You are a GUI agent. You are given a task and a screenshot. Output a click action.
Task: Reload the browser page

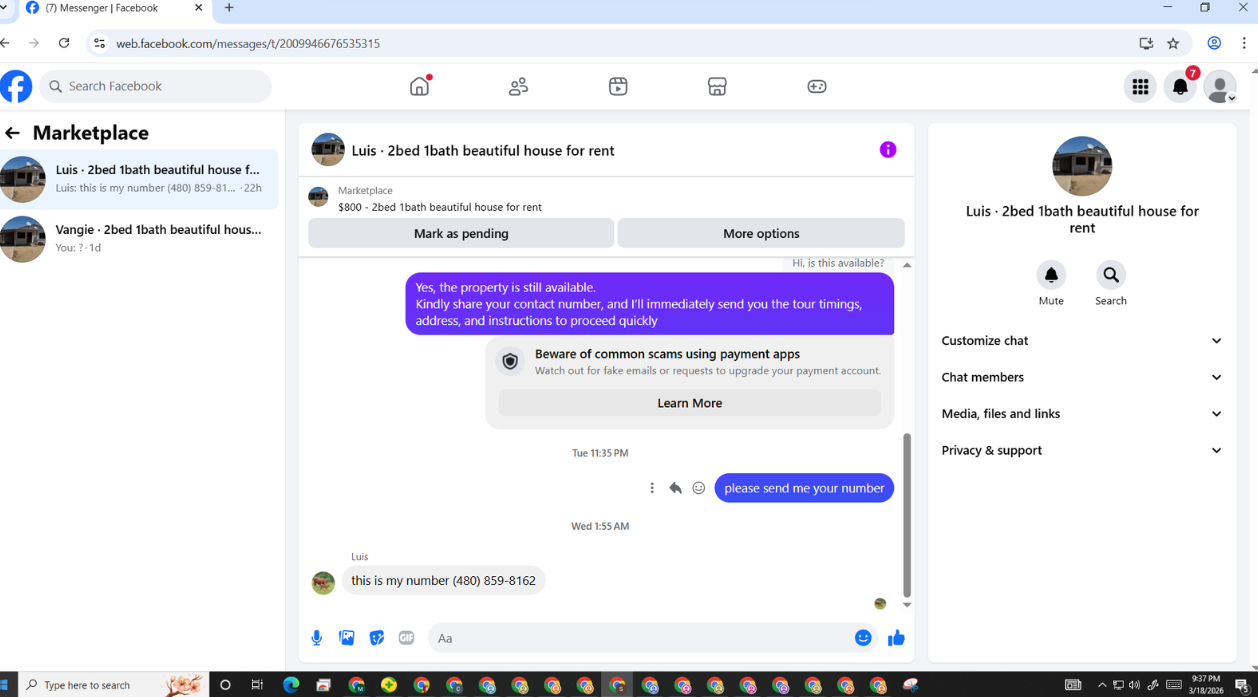point(64,43)
